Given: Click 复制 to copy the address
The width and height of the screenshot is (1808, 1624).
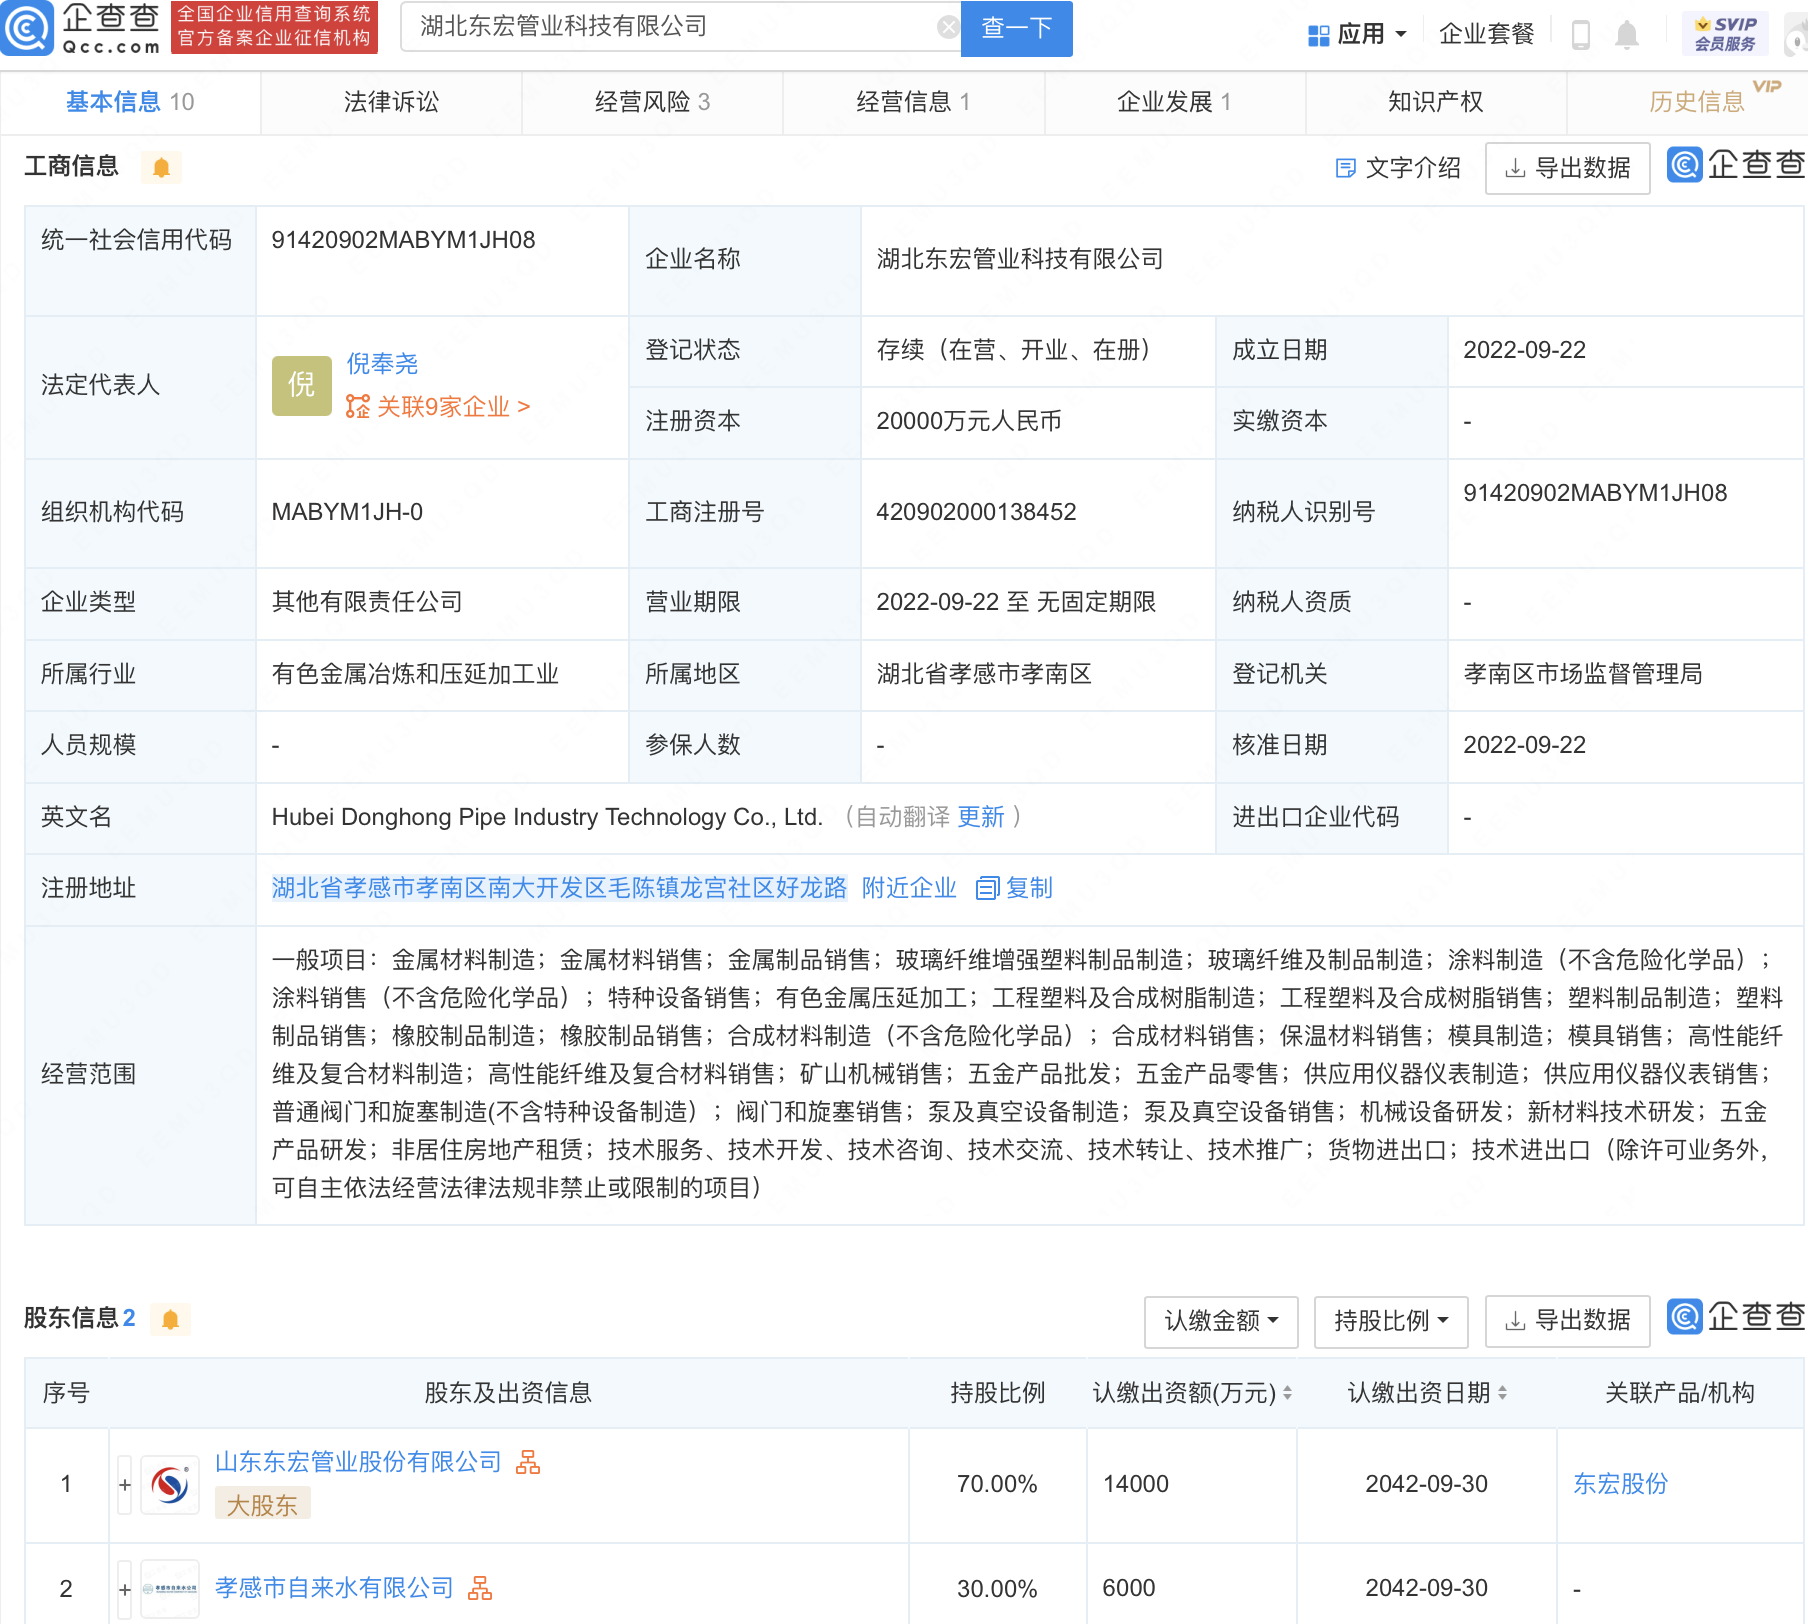Looking at the screenshot, I should click(x=1029, y=888).
